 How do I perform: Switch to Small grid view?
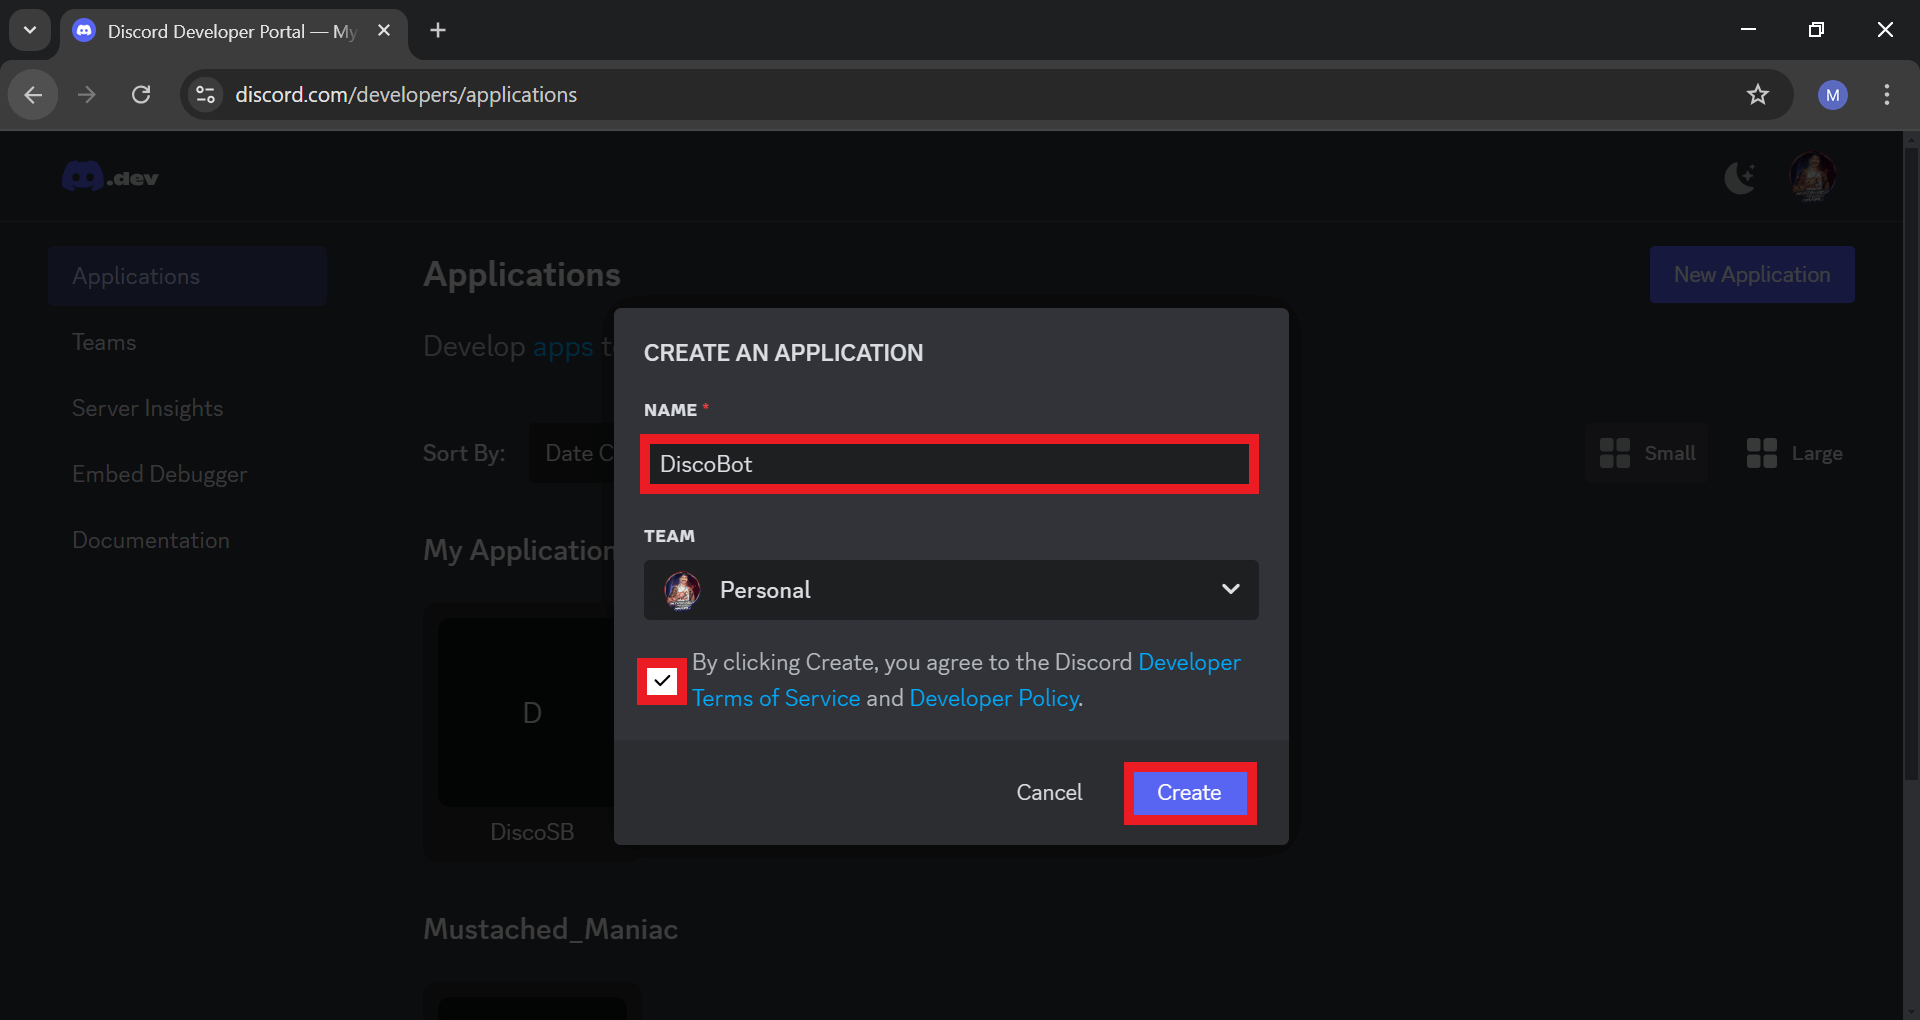click(x=1647, y=453)
